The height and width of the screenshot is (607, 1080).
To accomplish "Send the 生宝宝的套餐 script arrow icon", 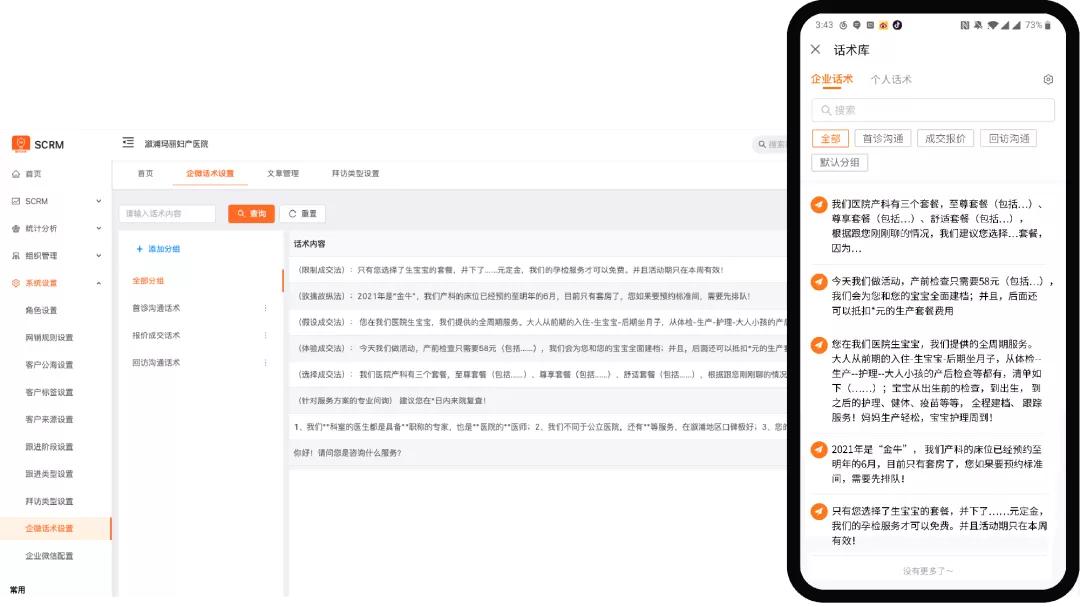I will [x=818, y=511].
